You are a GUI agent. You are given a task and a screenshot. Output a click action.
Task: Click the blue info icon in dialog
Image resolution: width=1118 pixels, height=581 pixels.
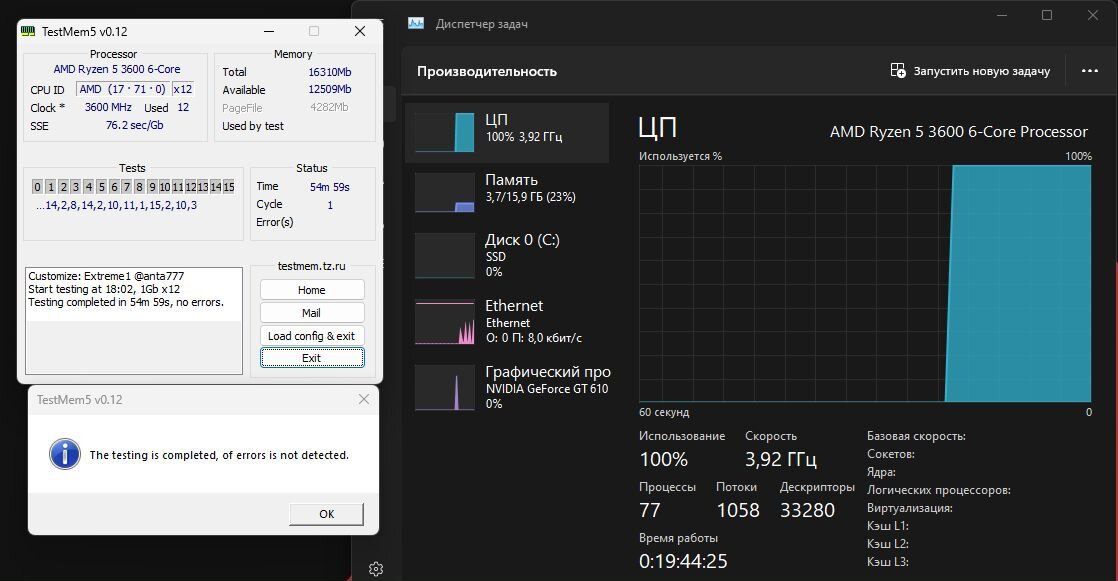click(x=65, y=454)
